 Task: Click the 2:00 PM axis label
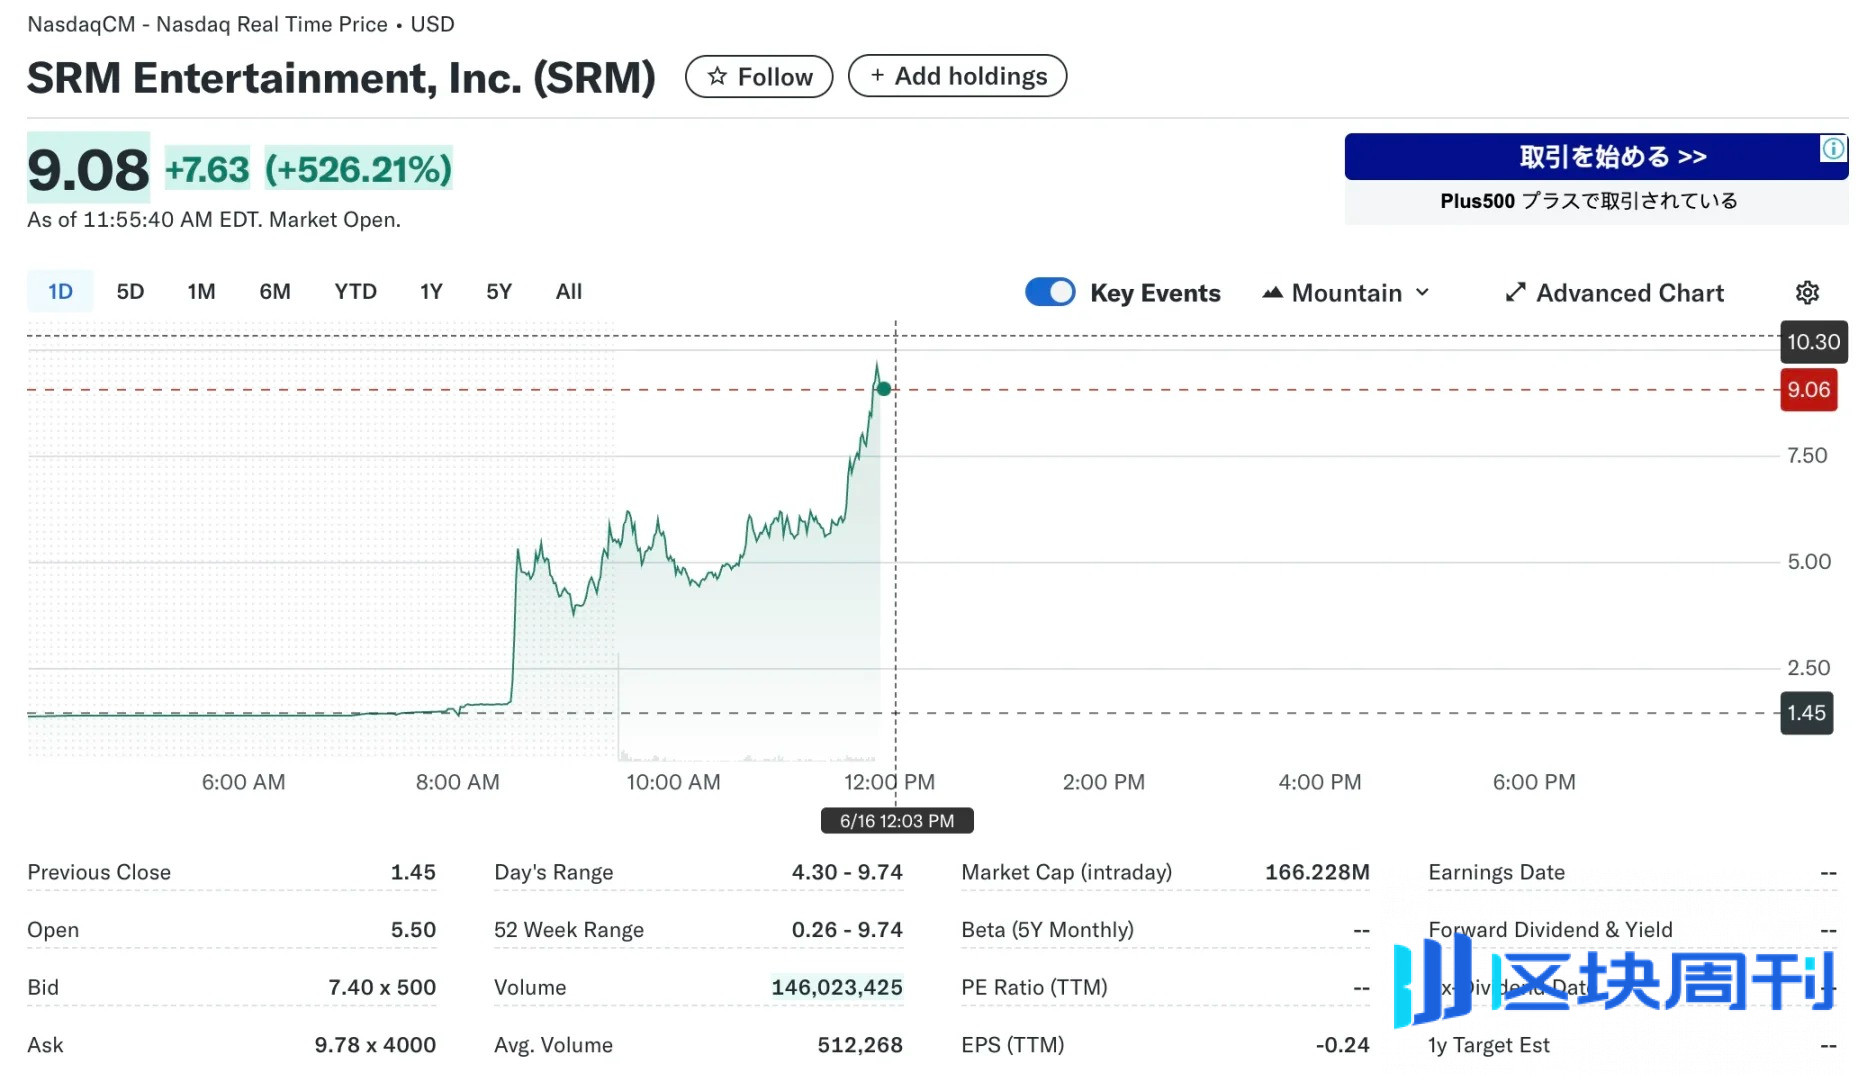1103,782
